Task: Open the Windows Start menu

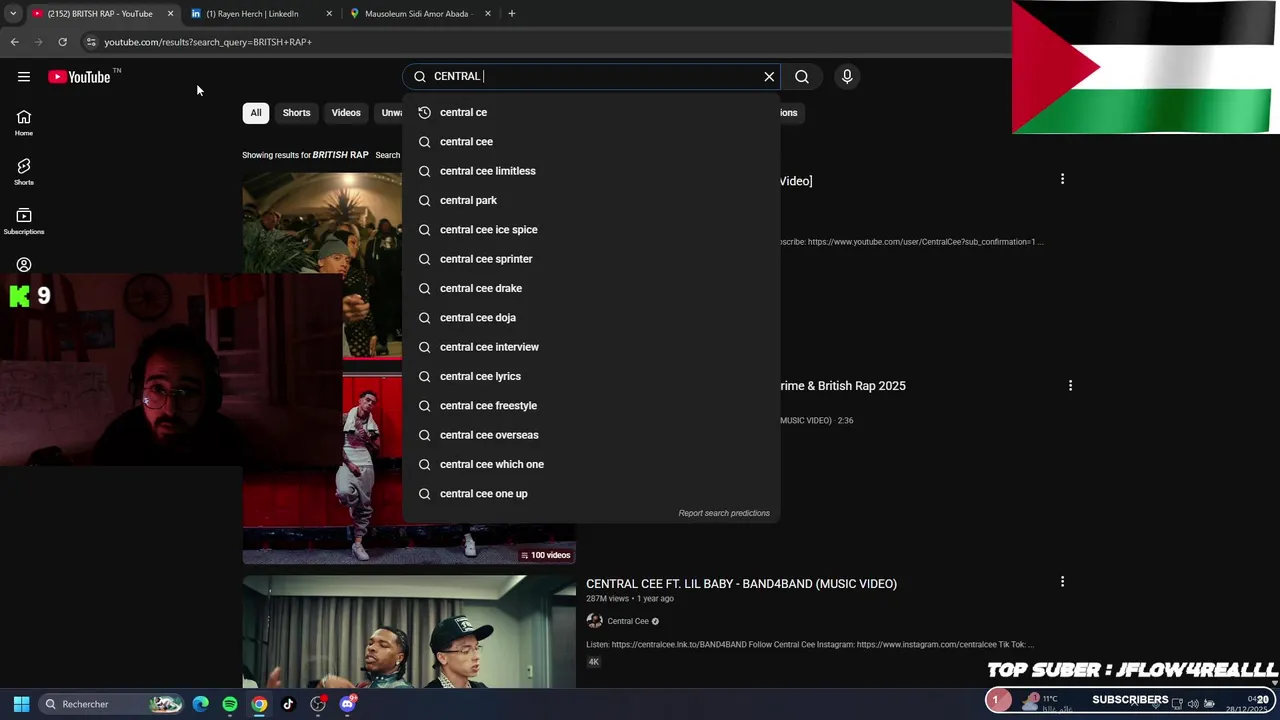Action: coord(21,704)
